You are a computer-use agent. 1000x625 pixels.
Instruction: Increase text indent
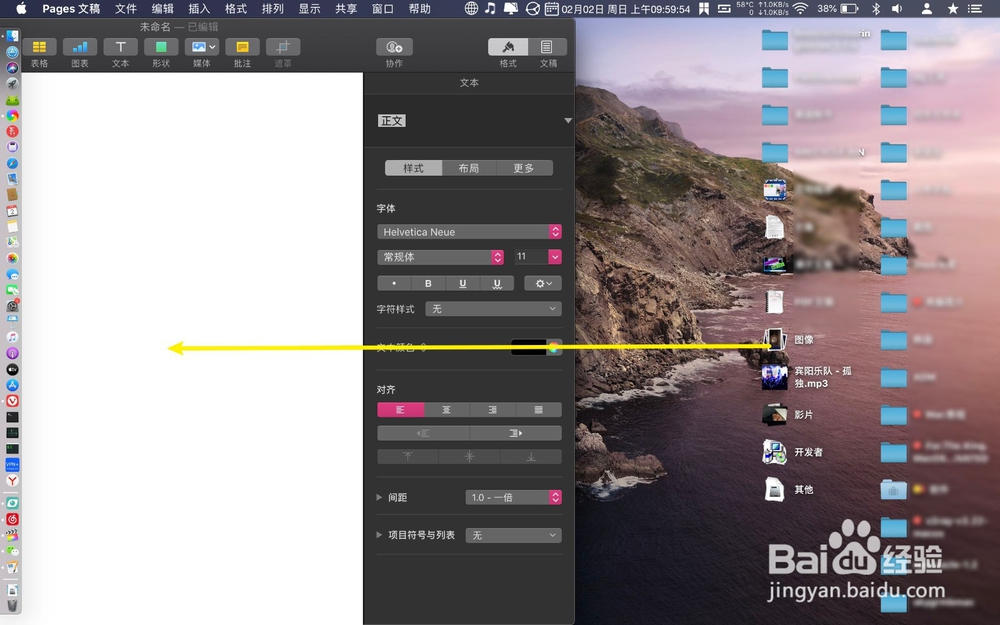click(516, 433)
